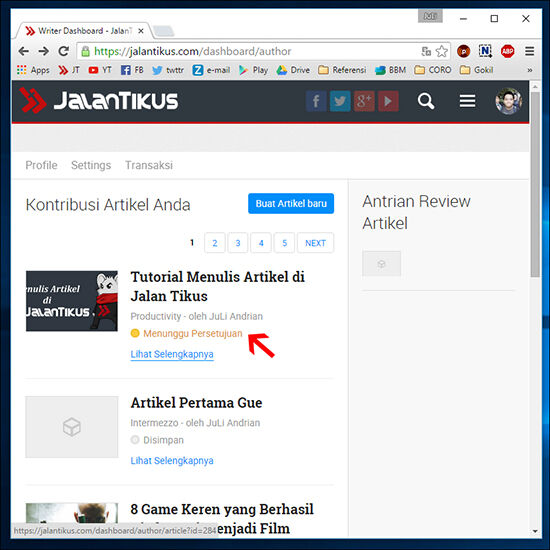The image size is (550, 550).
Task: Open the Settings tab
Action: 91,165
